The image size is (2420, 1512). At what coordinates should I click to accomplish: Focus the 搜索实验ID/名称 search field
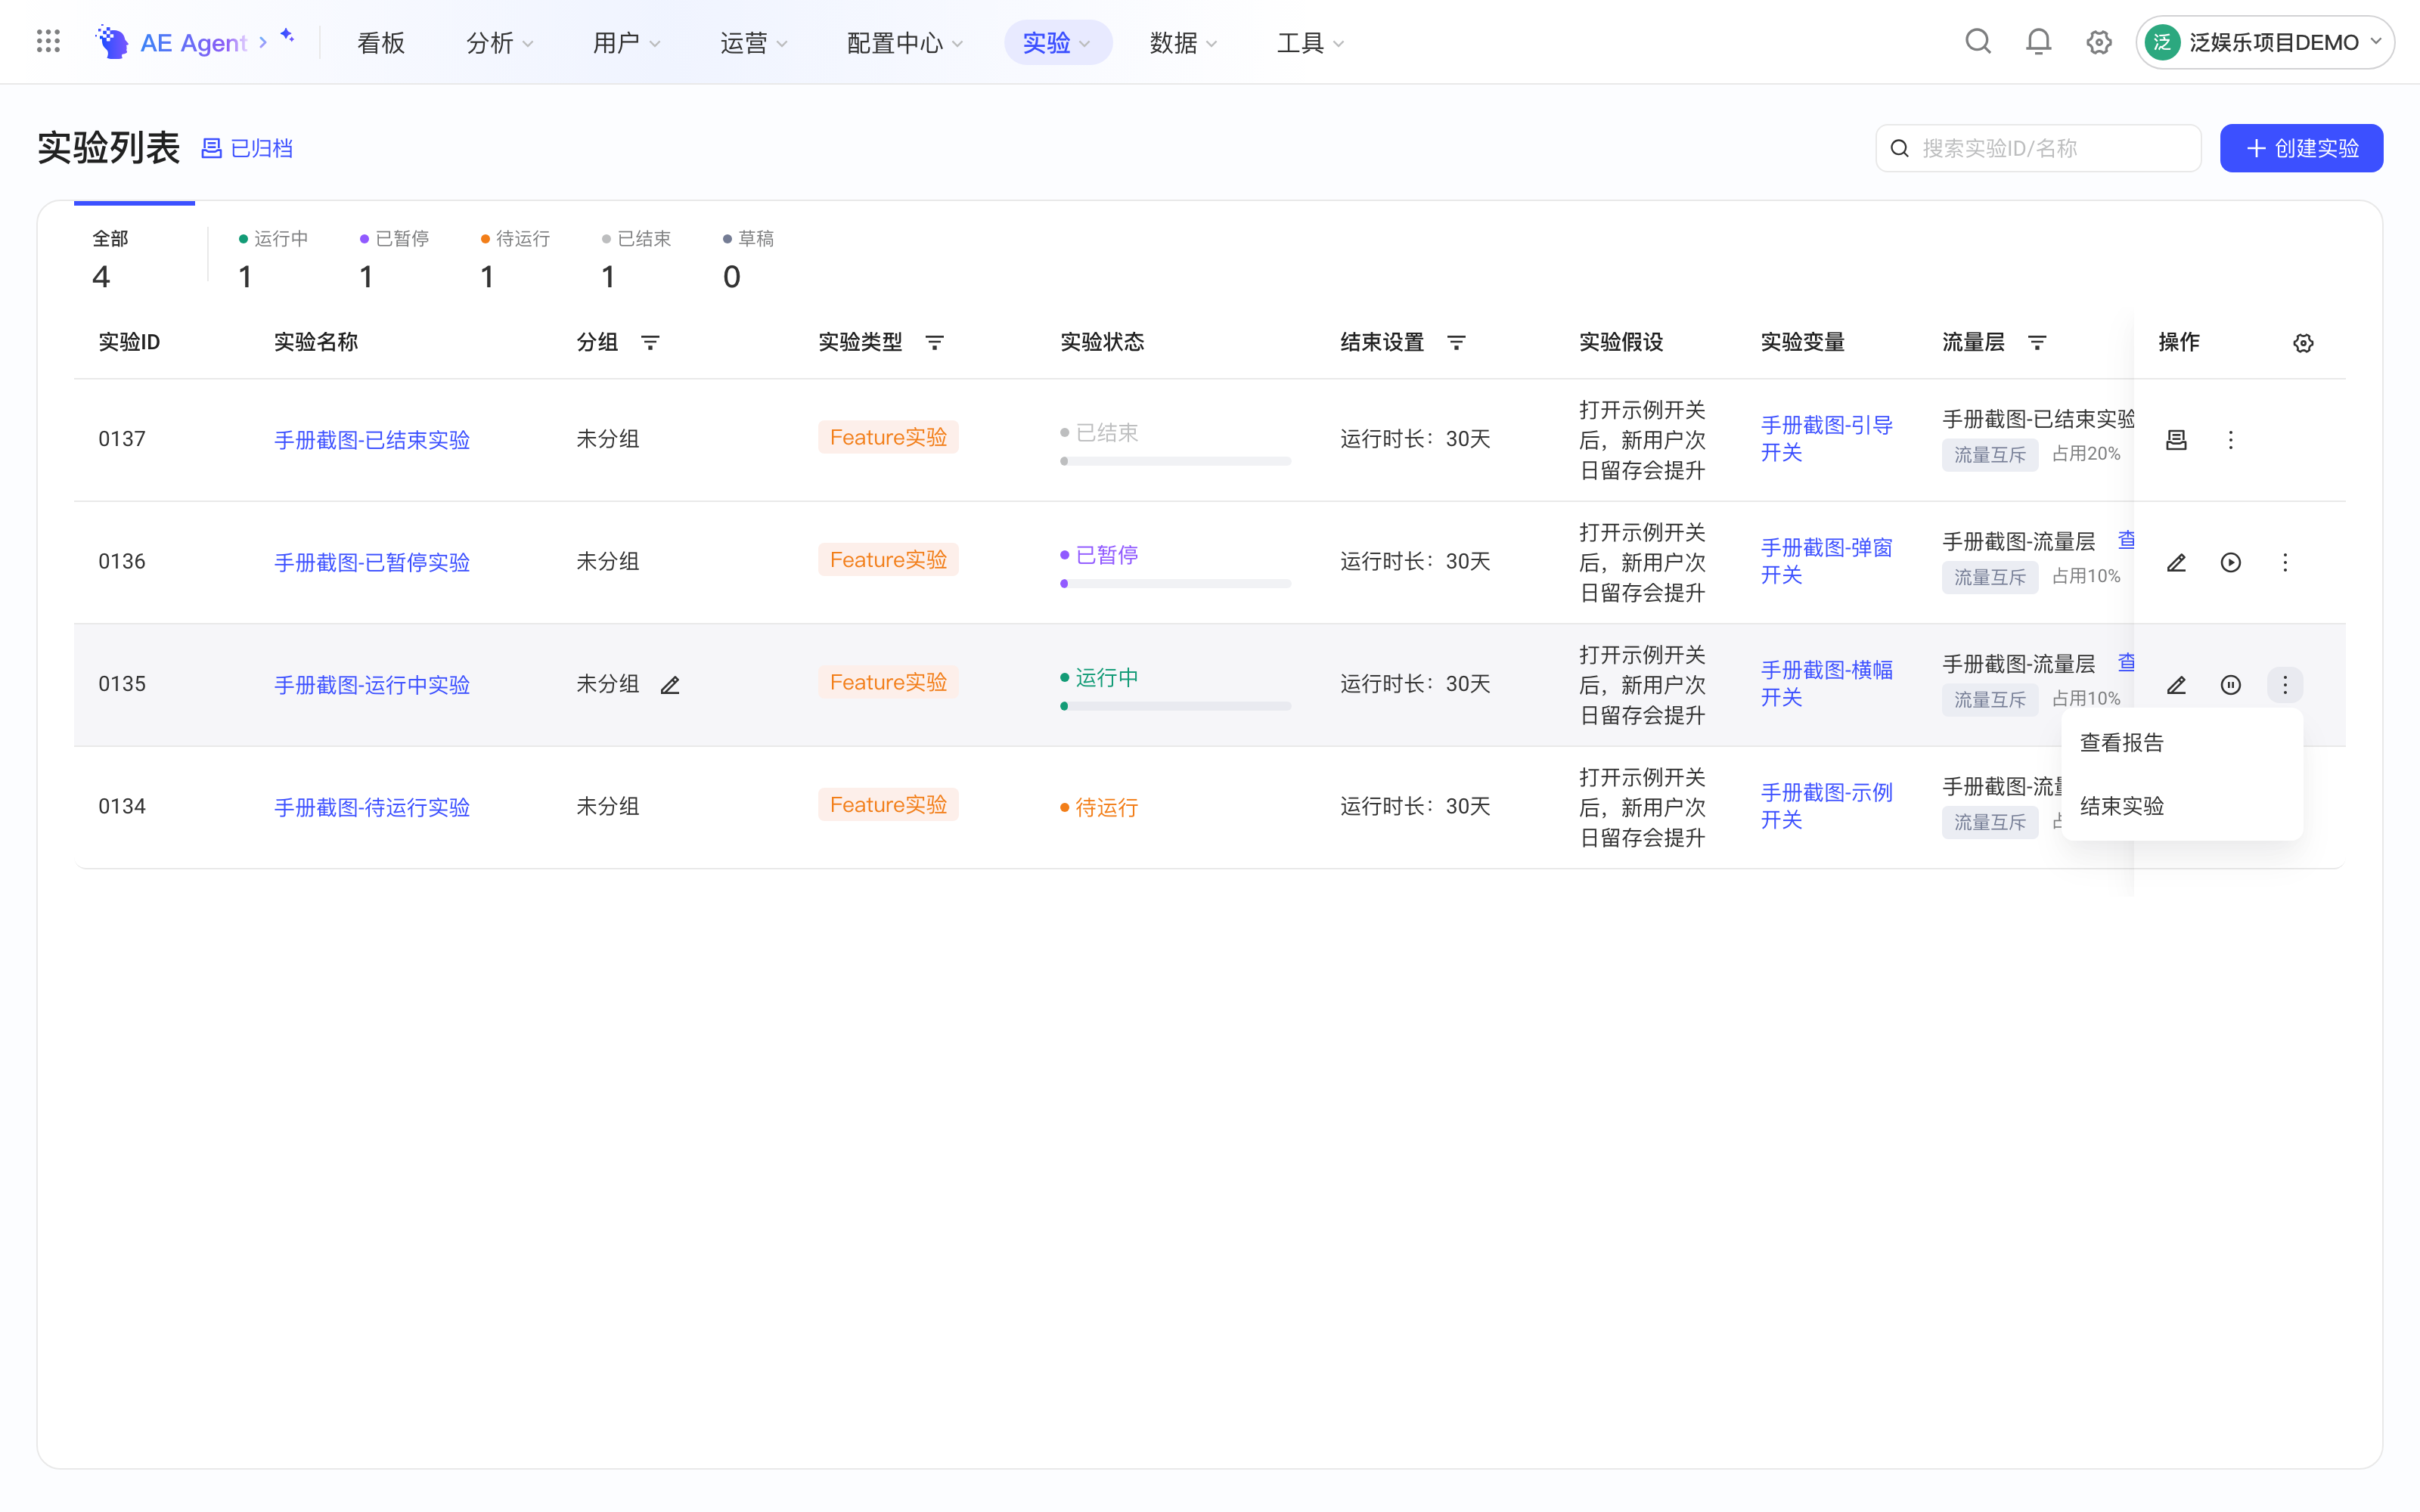2038,148
